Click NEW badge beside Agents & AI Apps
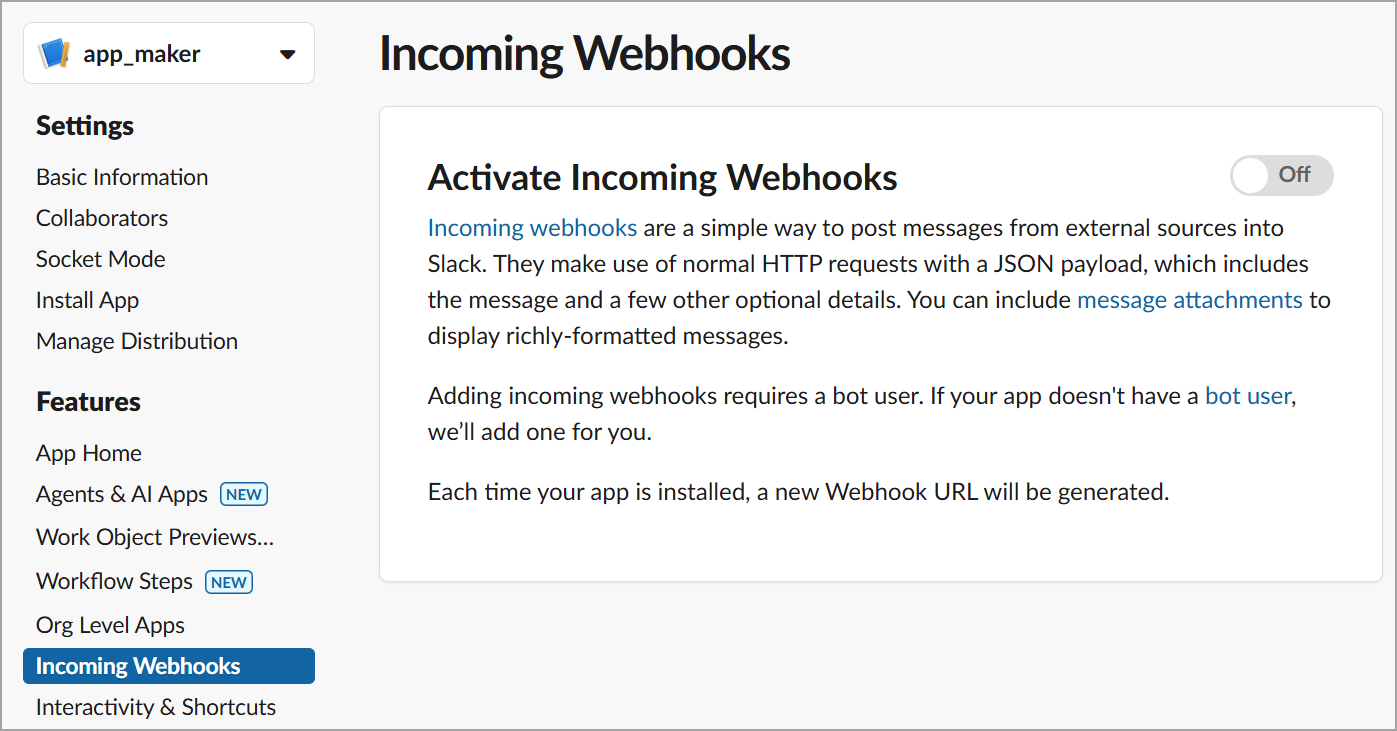This screenshot has width=1397, height=731. (x=244, y=494)
